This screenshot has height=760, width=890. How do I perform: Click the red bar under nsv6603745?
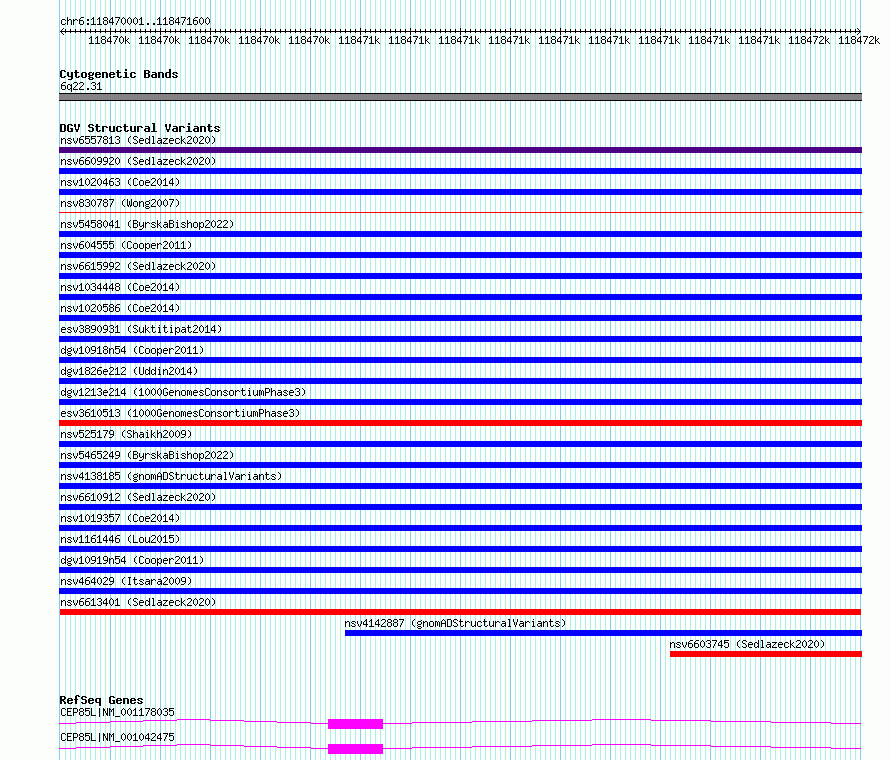(766, 654)
